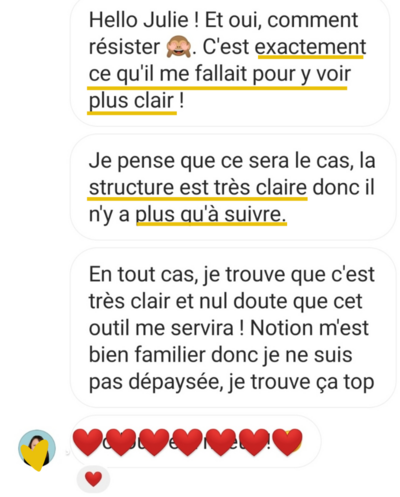Click the underlined word 'exactement'
Viewport: 400px width, 497px height.
click(310, 47)
